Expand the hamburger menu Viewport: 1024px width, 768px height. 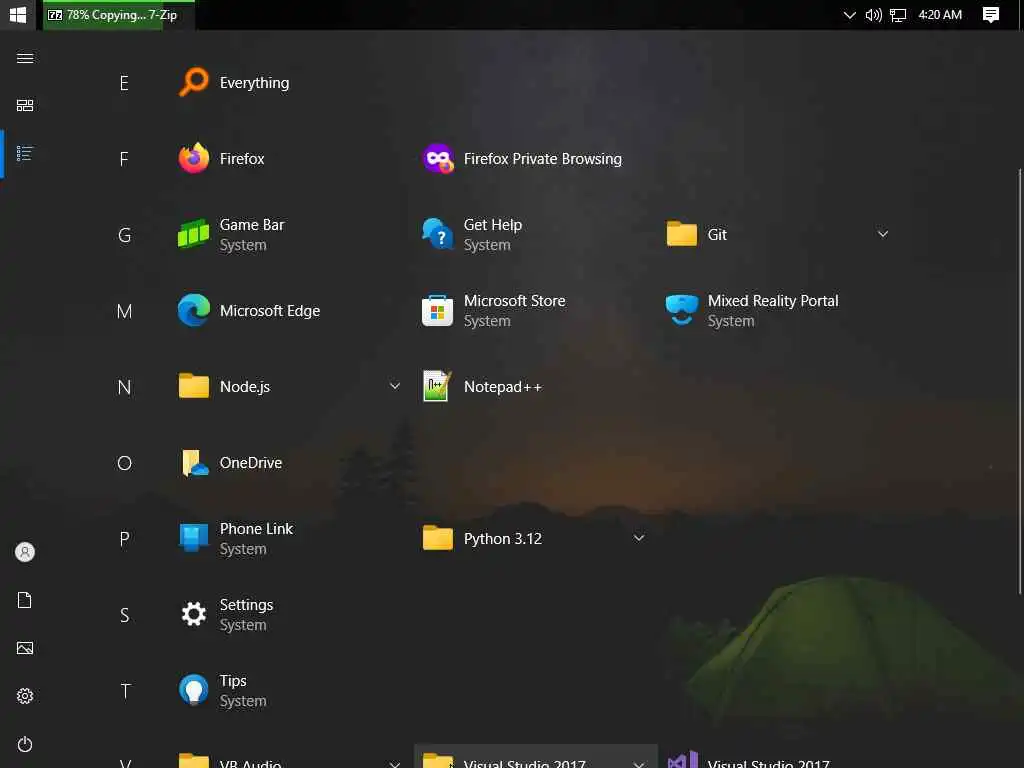click(x=25, y=59)
